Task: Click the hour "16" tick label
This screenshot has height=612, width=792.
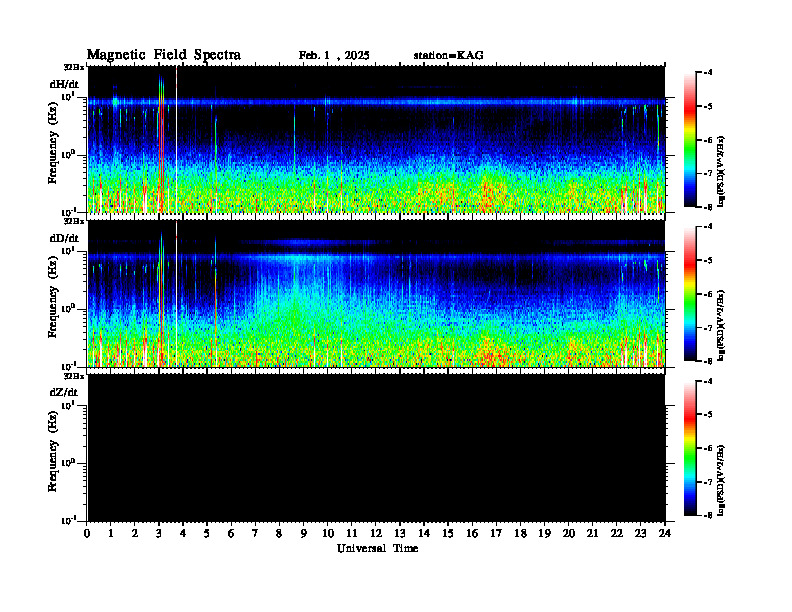Action: coord(472,533)
